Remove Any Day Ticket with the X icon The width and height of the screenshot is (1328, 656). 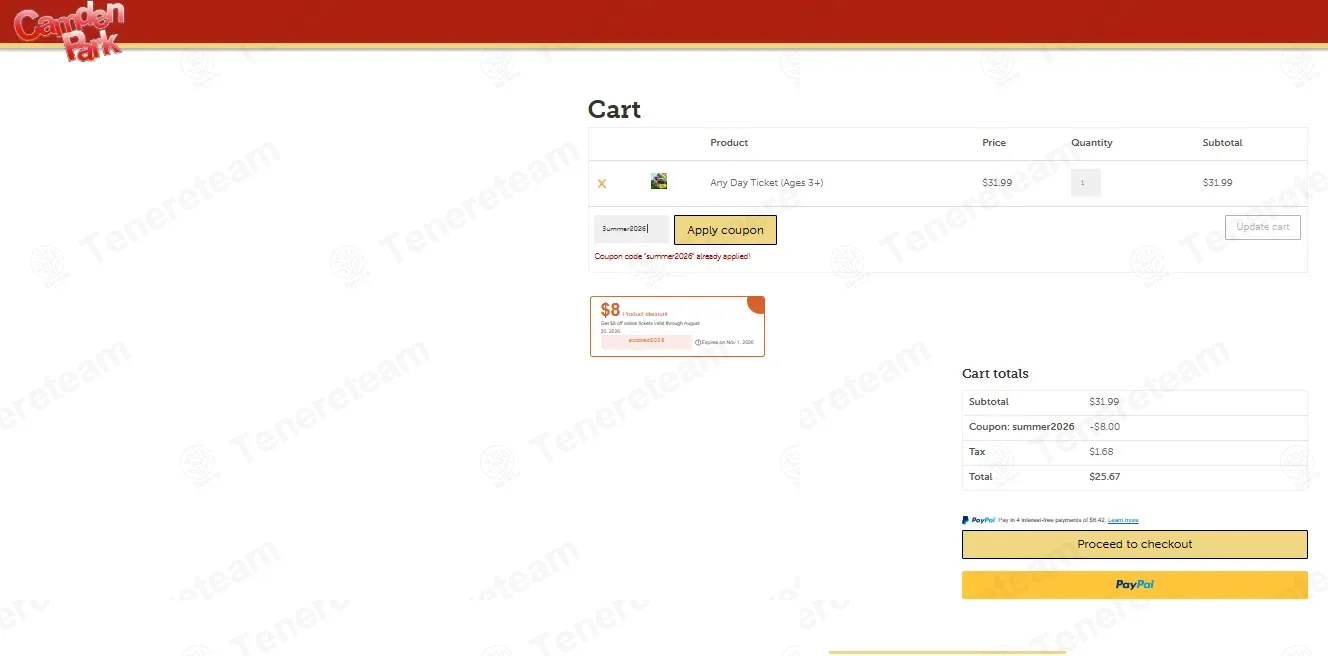[x=602, y=183]
